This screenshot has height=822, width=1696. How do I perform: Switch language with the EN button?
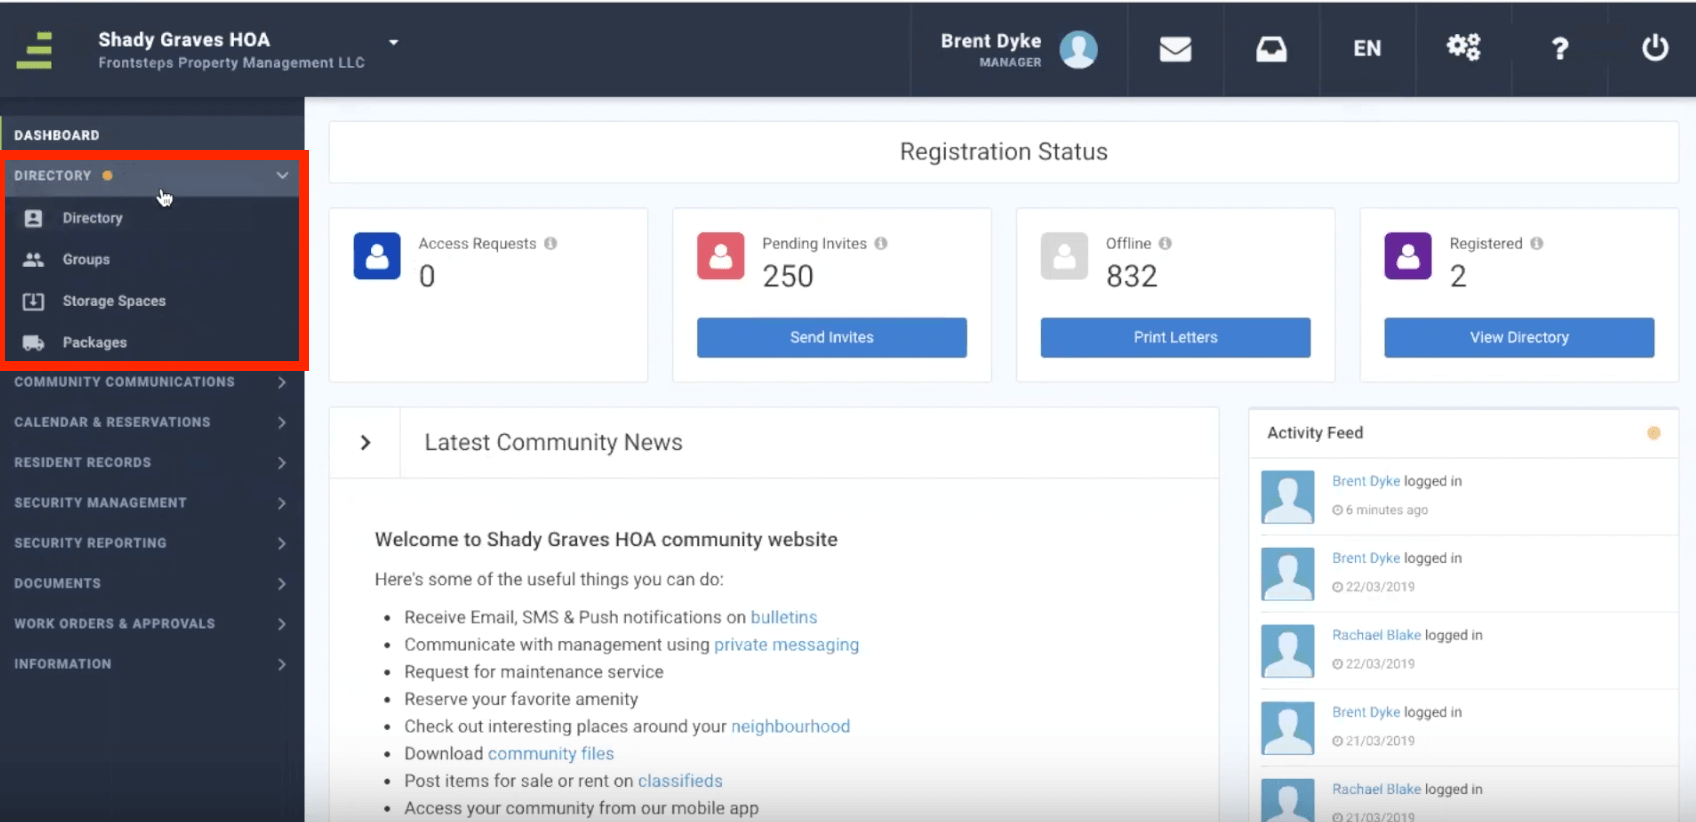1367,48
